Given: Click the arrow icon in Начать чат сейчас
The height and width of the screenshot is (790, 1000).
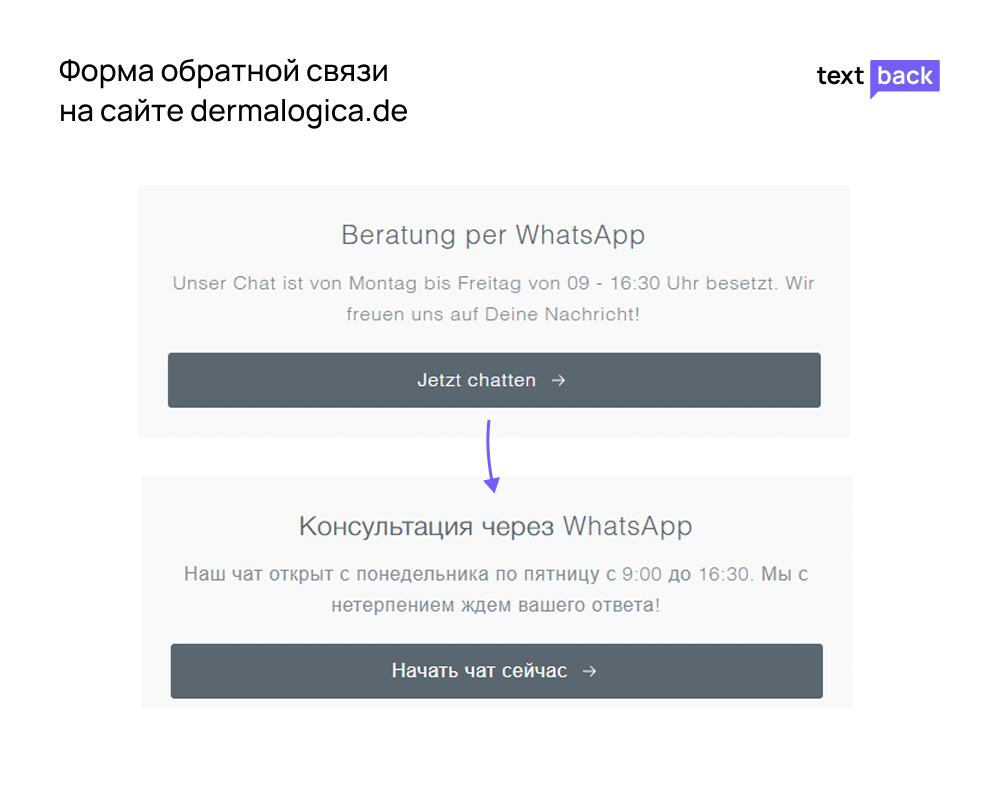Looking at the screenshot, I should click(589, 671).
